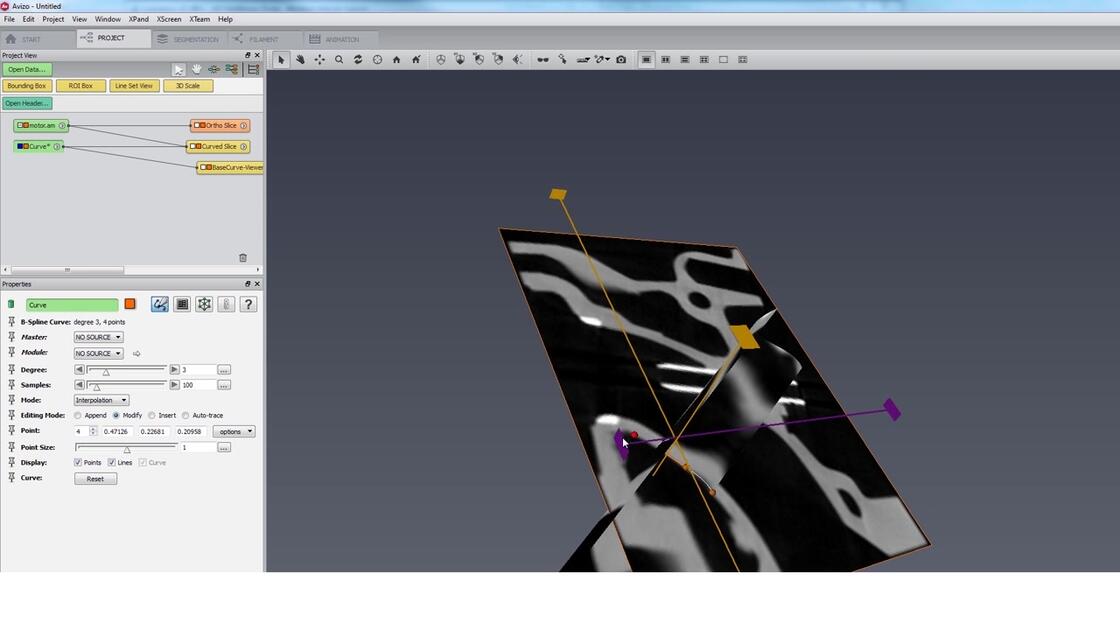Screen dimensions: 1120x630
Task: Open the Point options dropdown
Action: (234, 432)
